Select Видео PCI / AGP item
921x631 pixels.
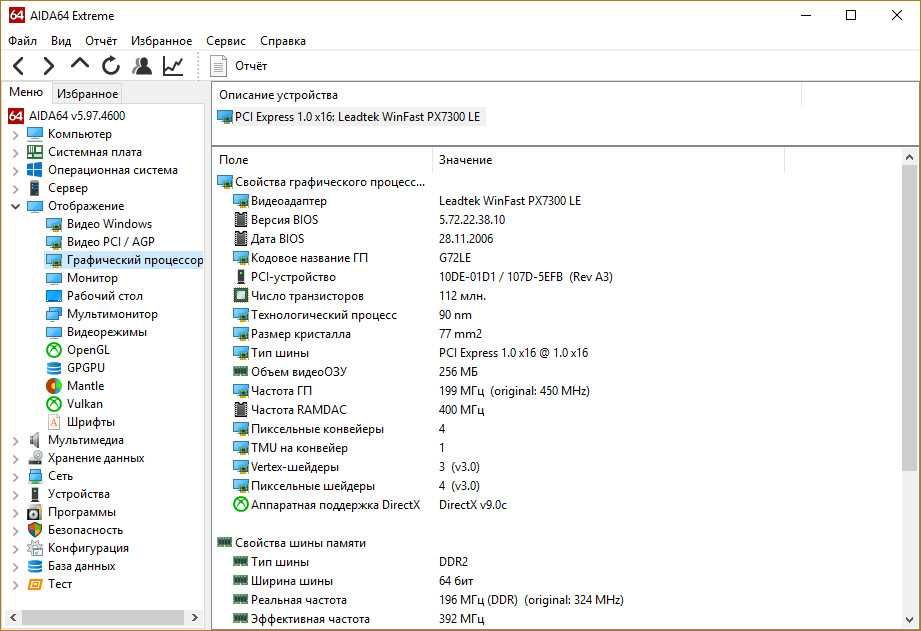point(110,241)
